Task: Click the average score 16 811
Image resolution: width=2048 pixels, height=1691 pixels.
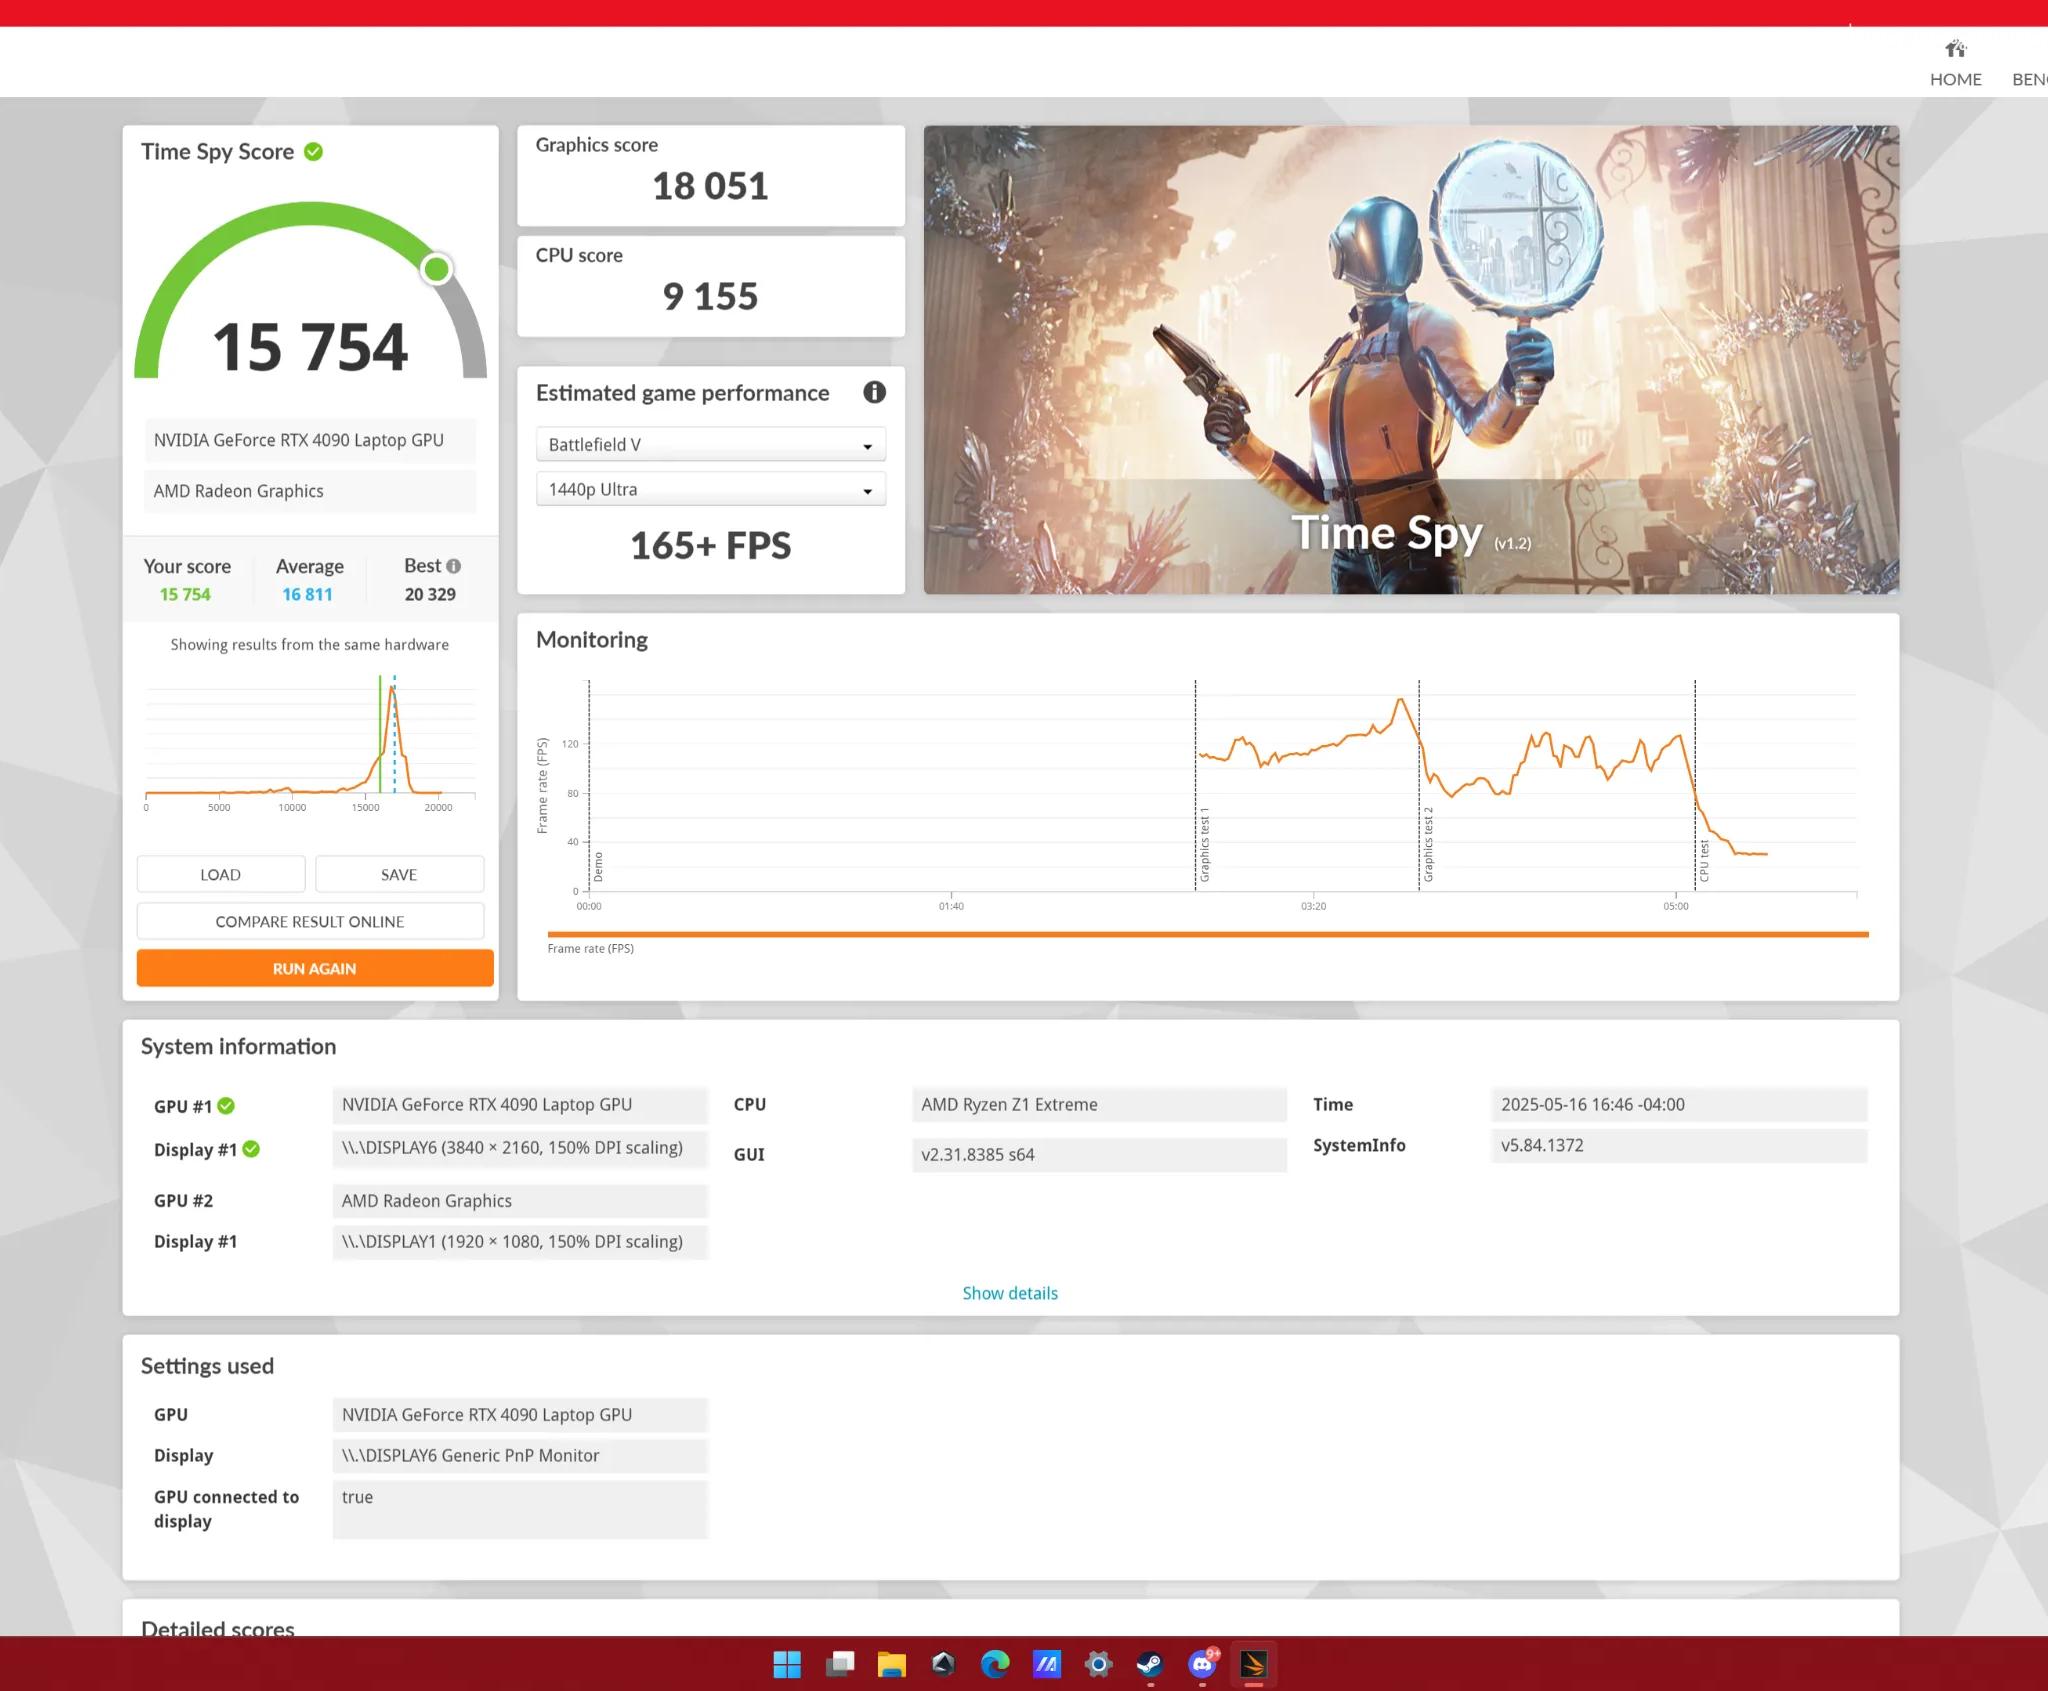Action: [x=307, y=594]
